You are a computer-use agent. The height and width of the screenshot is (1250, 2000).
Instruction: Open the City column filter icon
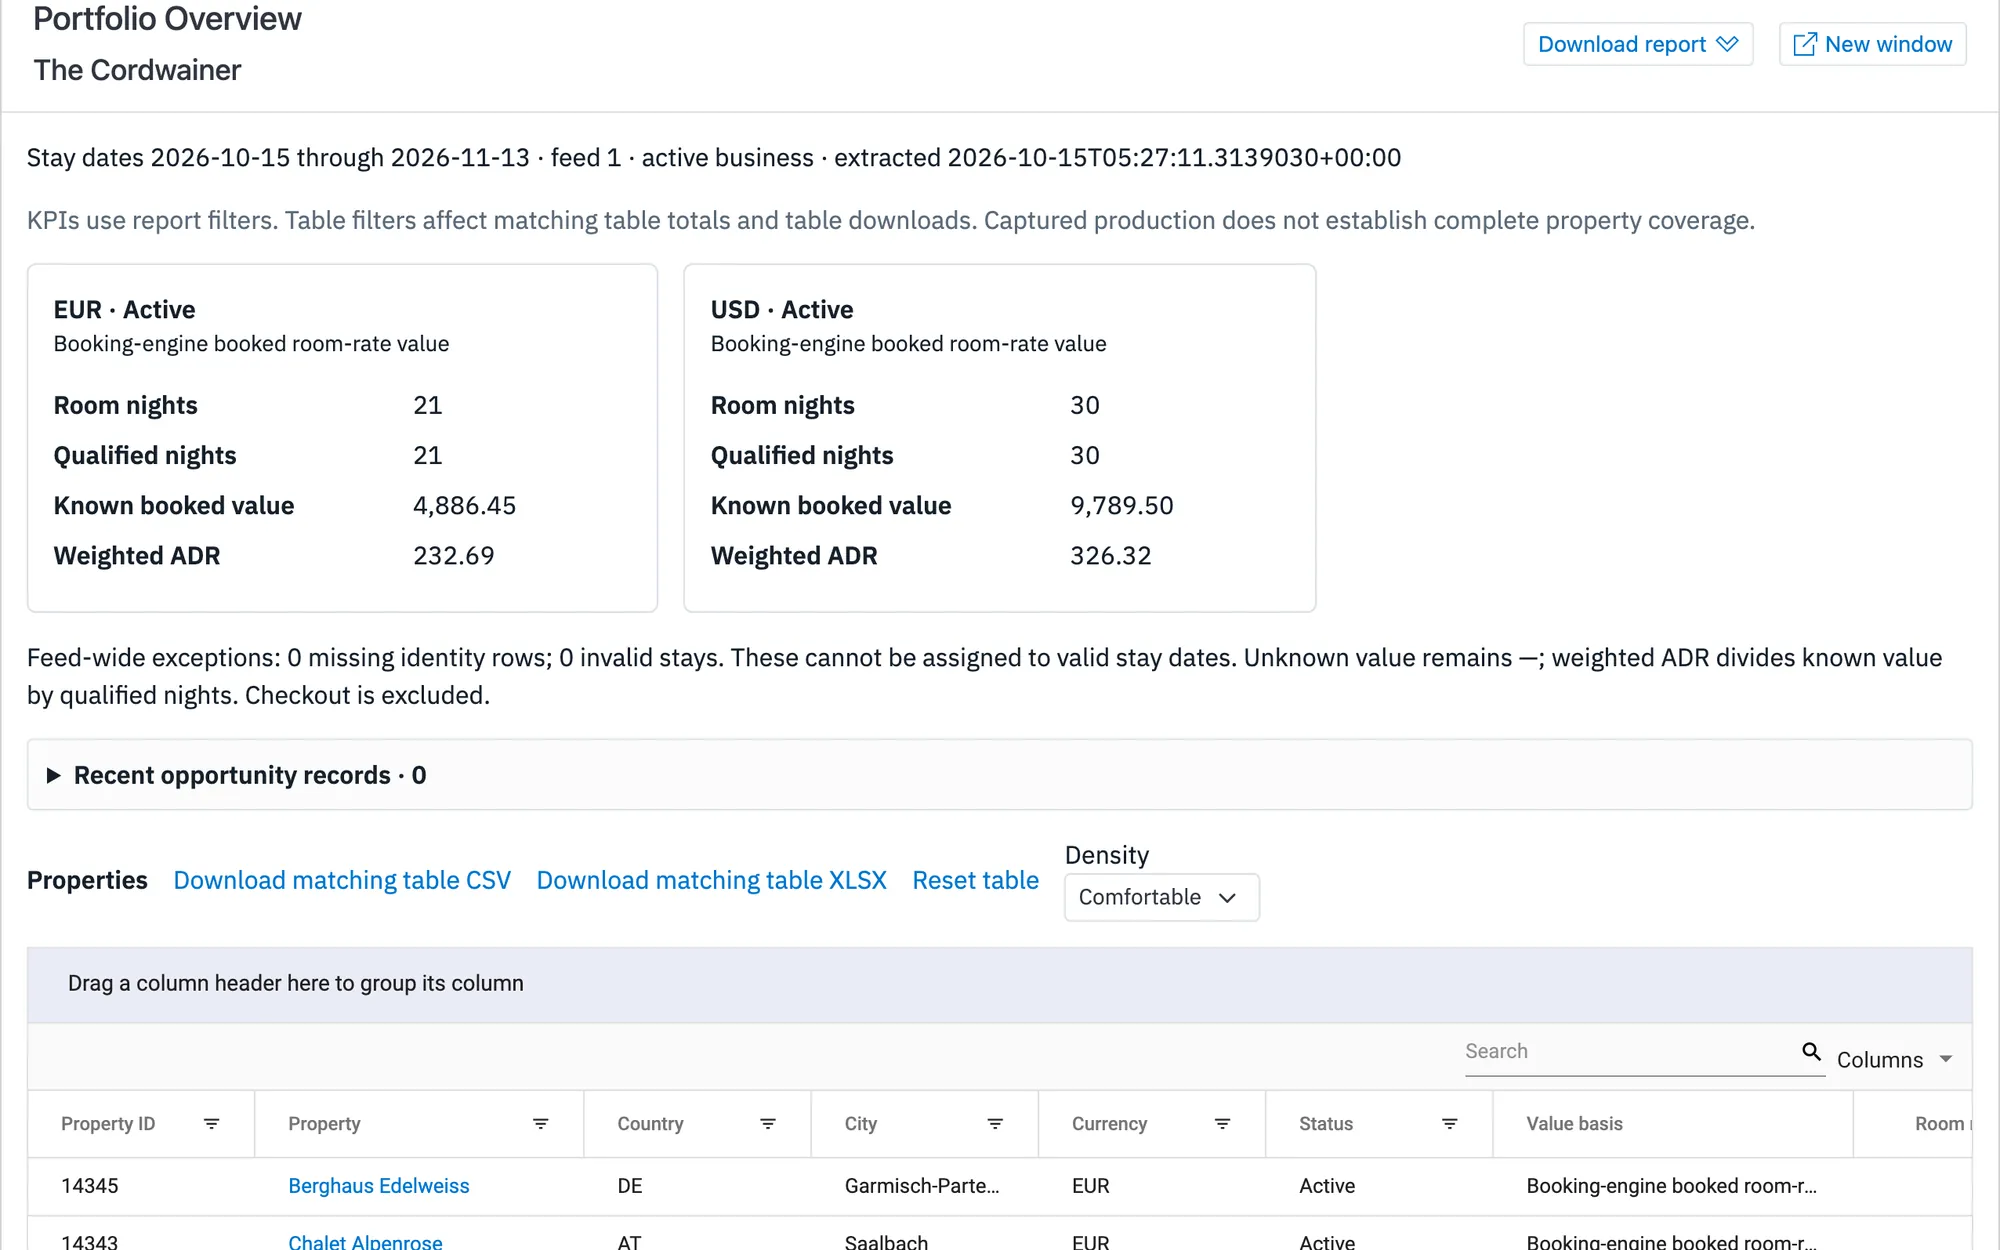(x=995, y=1124)
